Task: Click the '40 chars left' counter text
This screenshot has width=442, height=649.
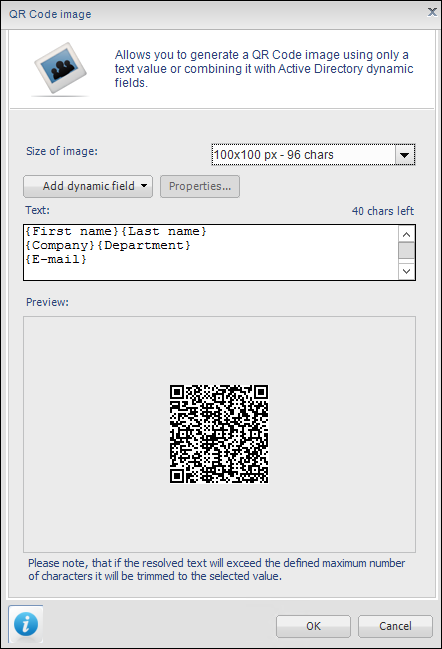Action: [x=383, y=211]
